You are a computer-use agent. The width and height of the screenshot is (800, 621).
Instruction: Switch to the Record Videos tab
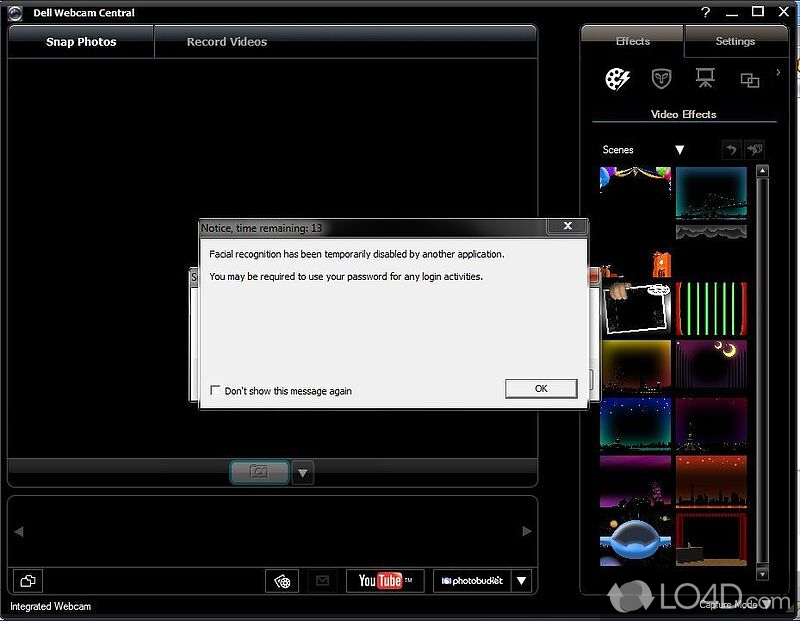[x=227, y=42]
